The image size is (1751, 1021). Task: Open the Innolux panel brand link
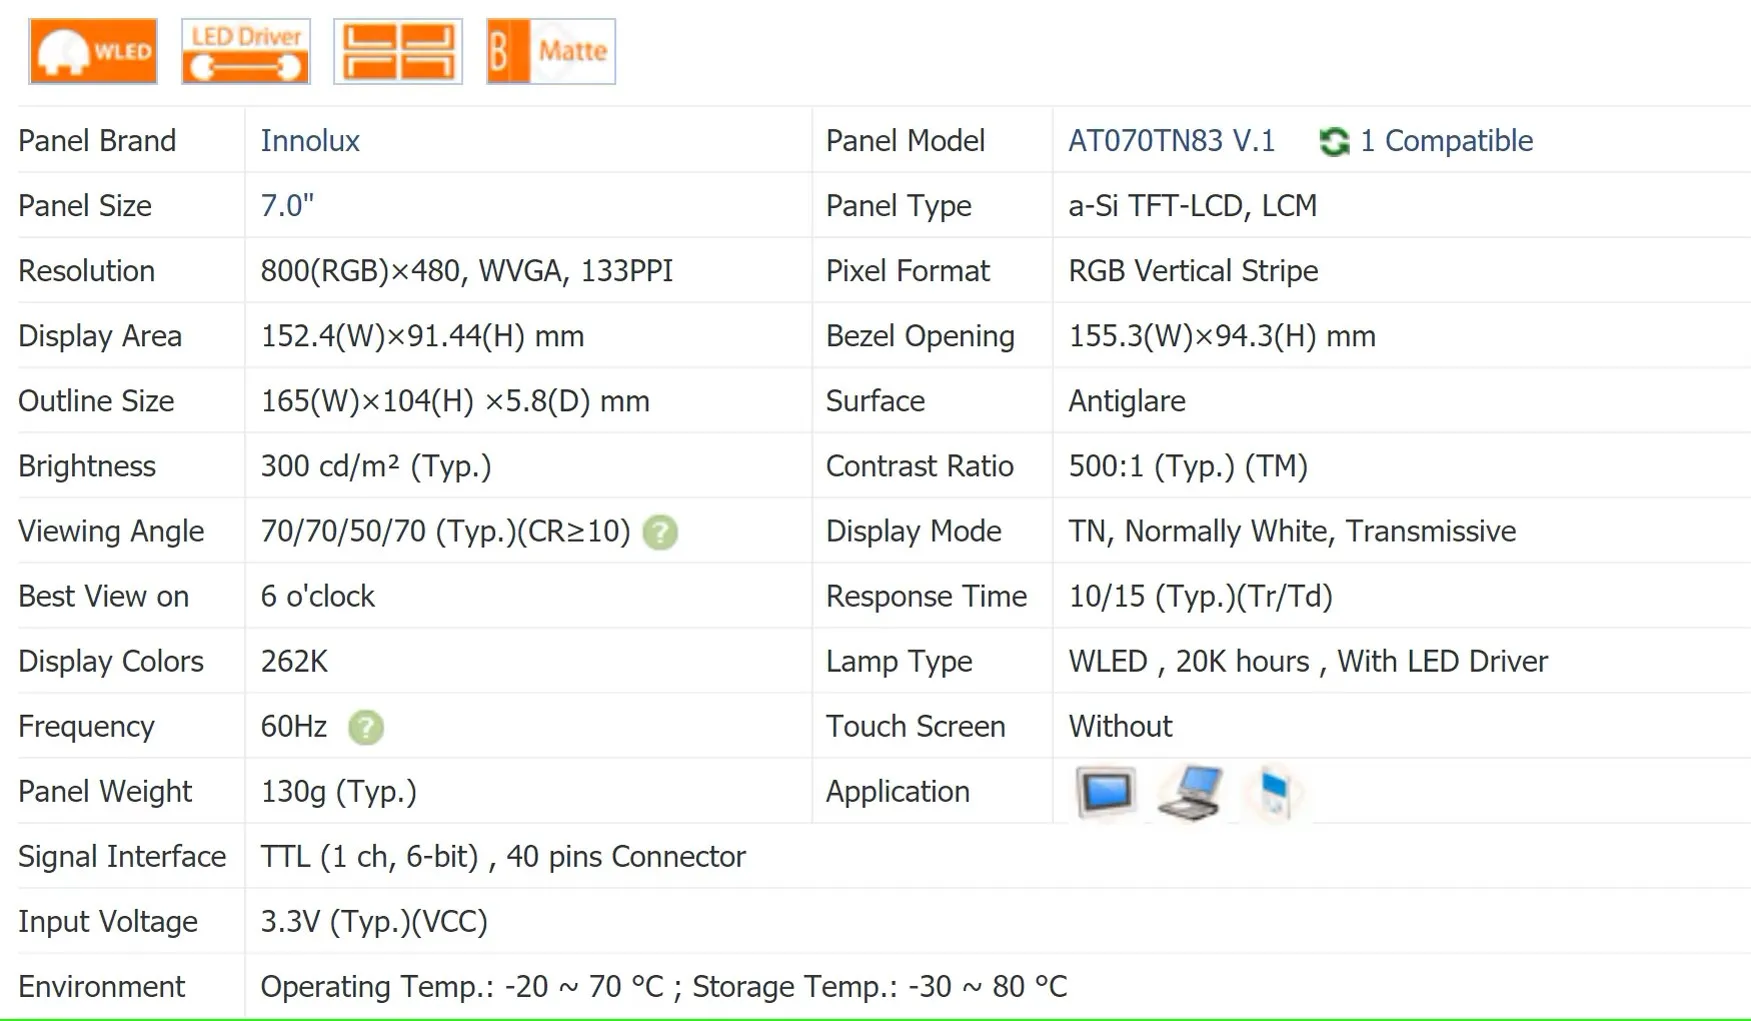310,141
